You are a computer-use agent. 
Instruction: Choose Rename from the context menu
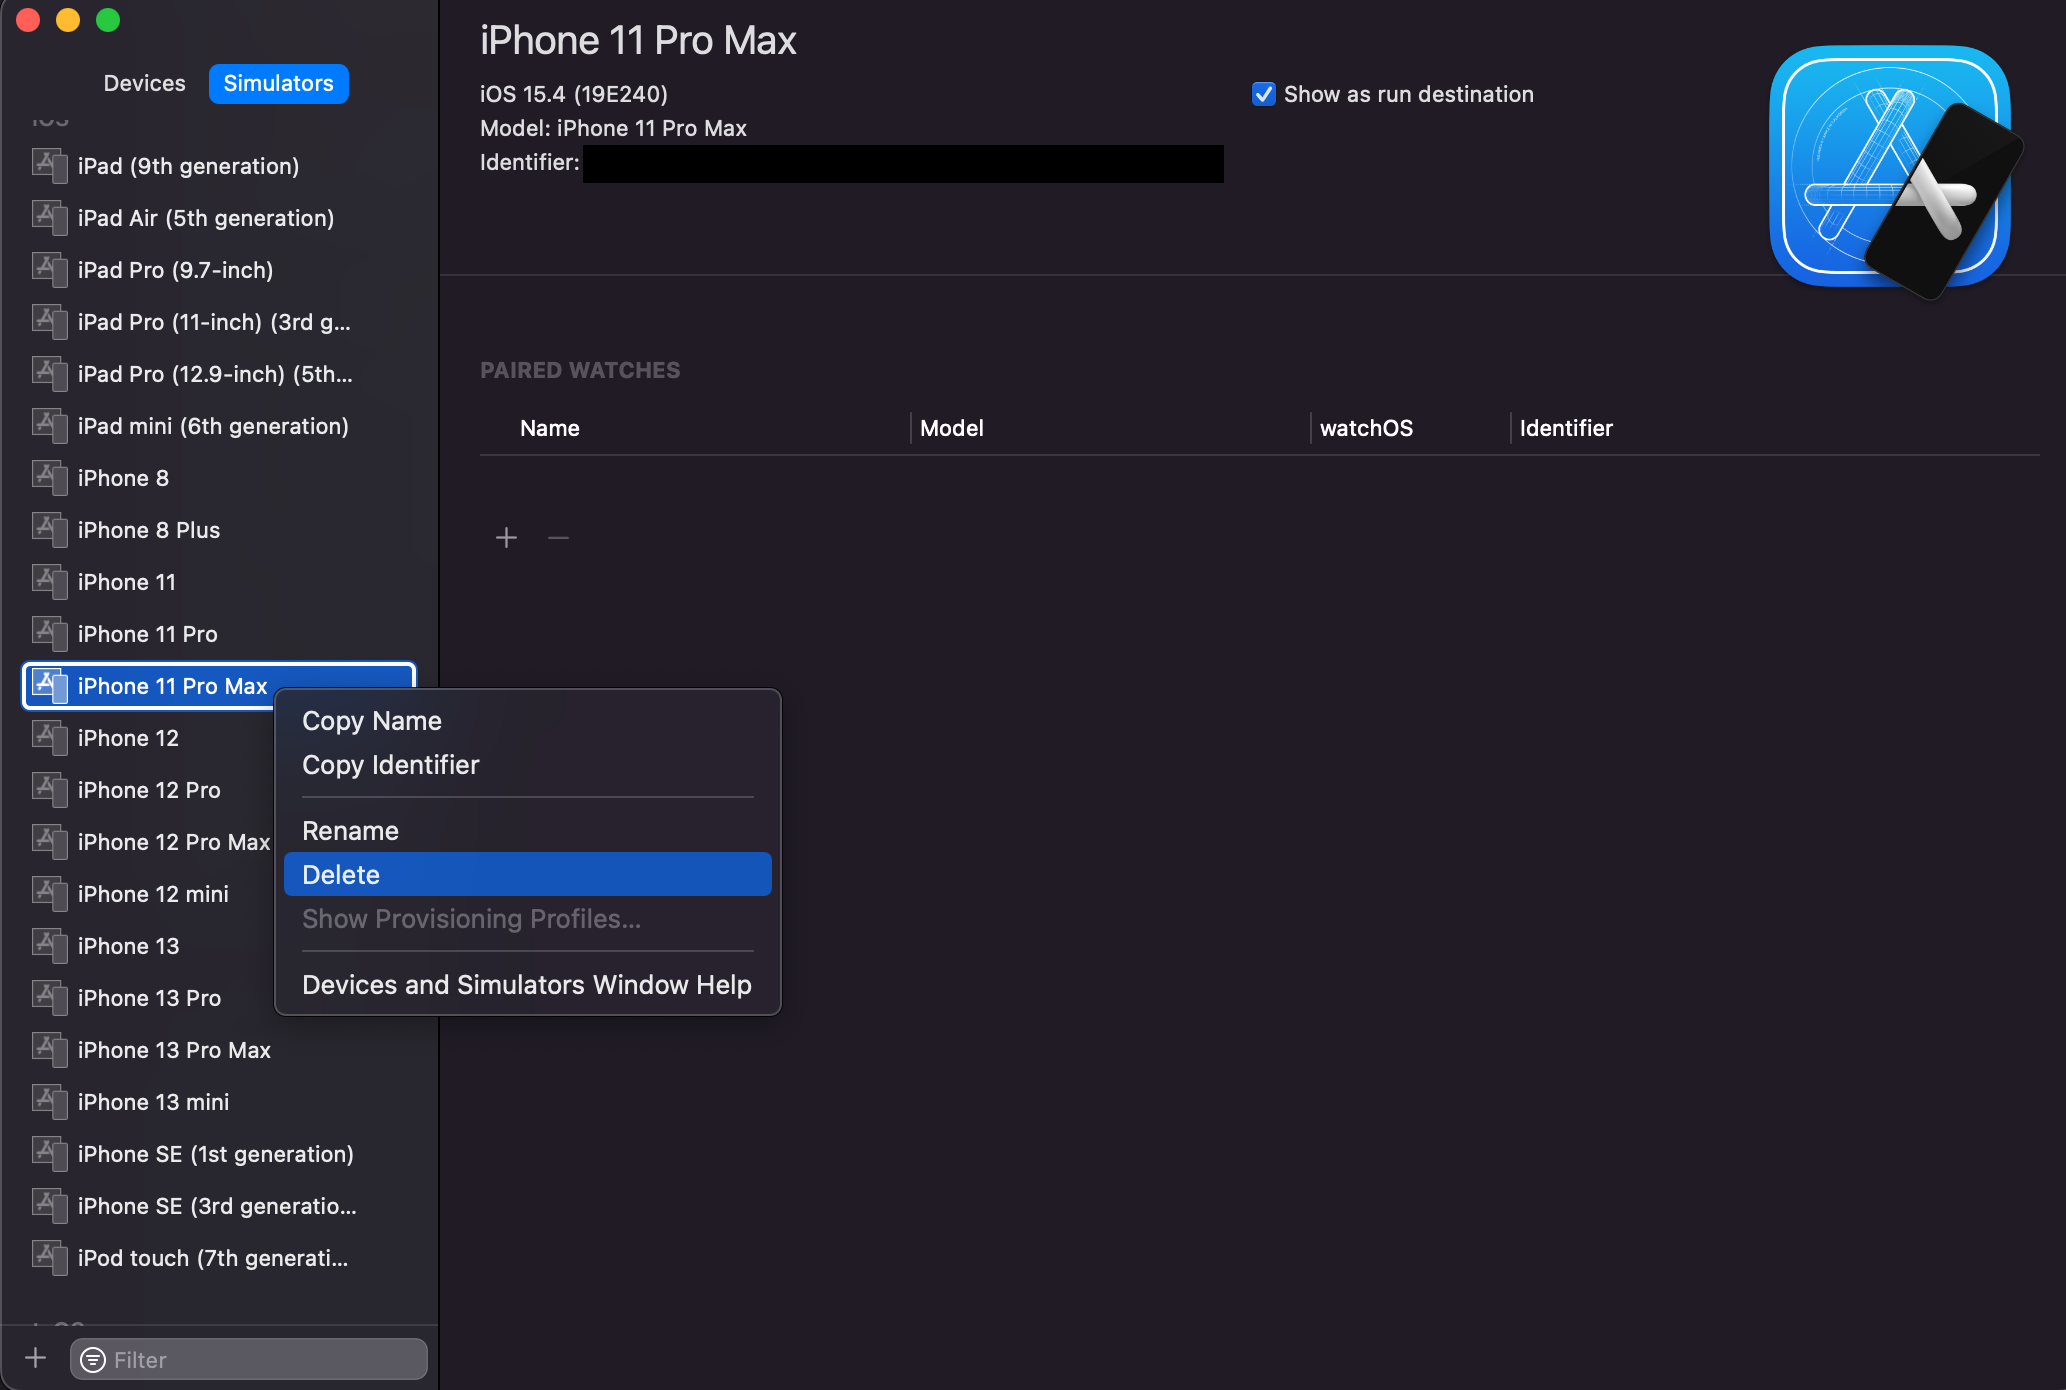coord(528,831)
